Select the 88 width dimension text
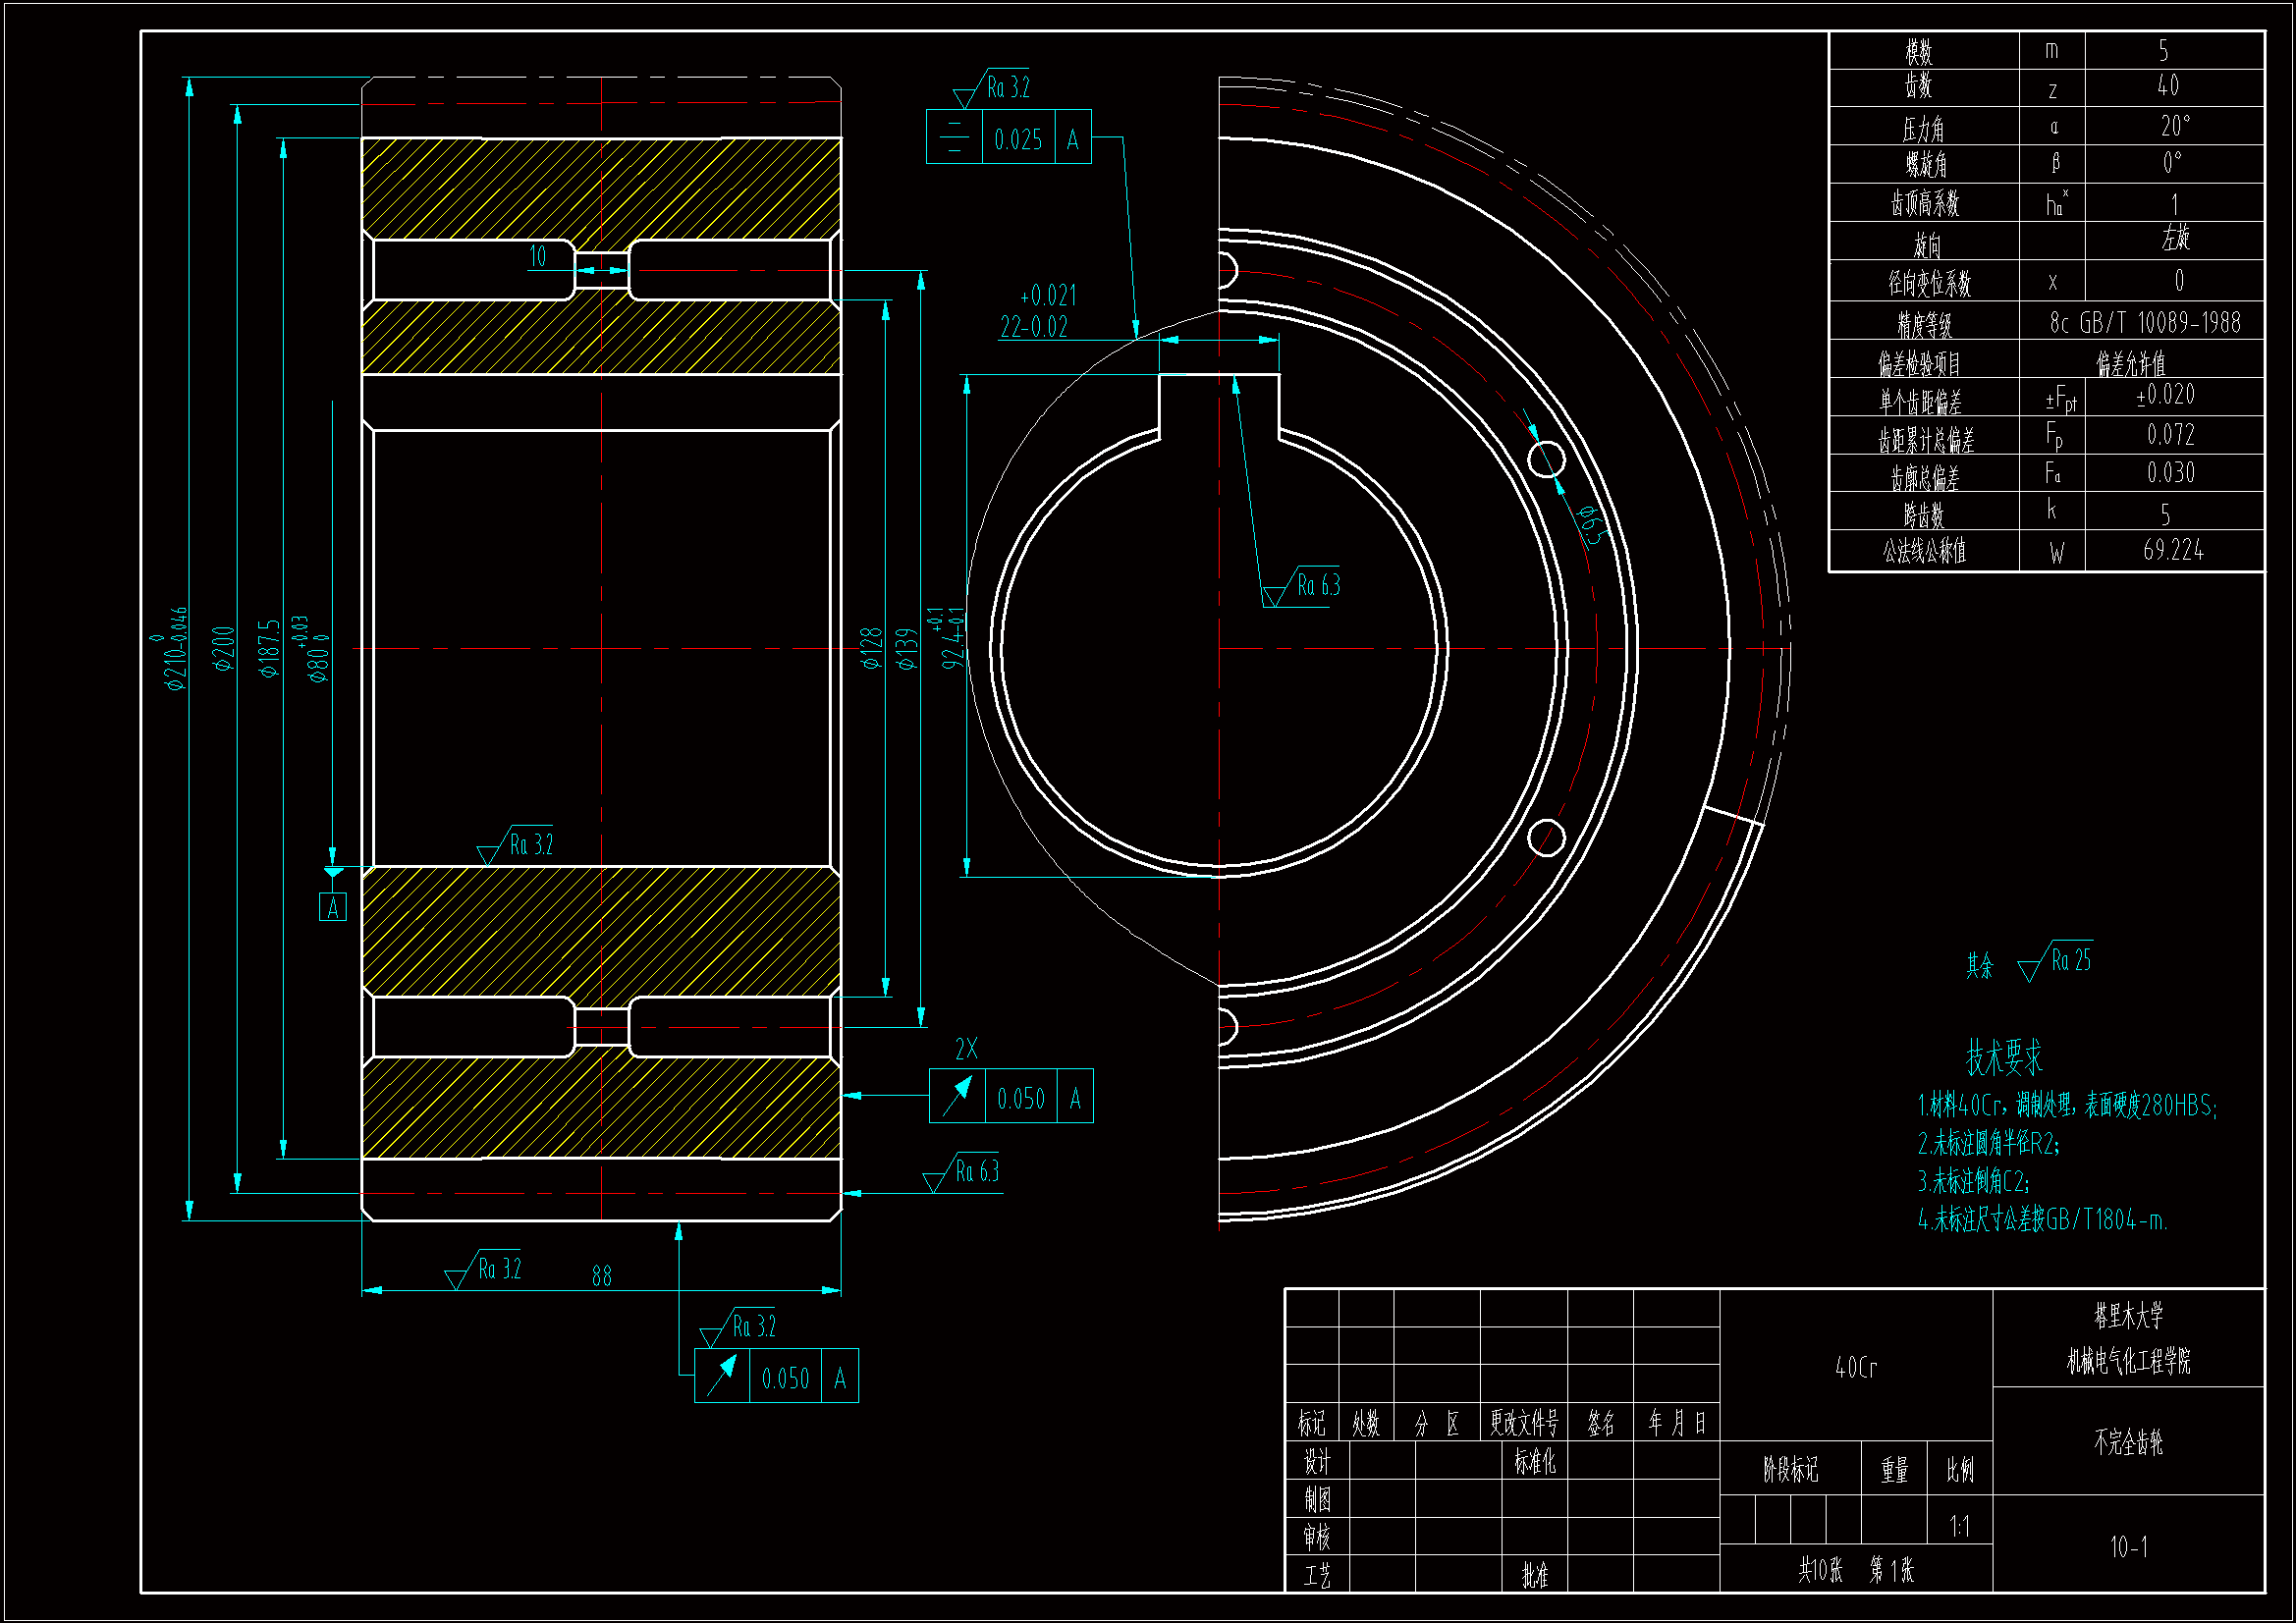 coord(601,1276)
